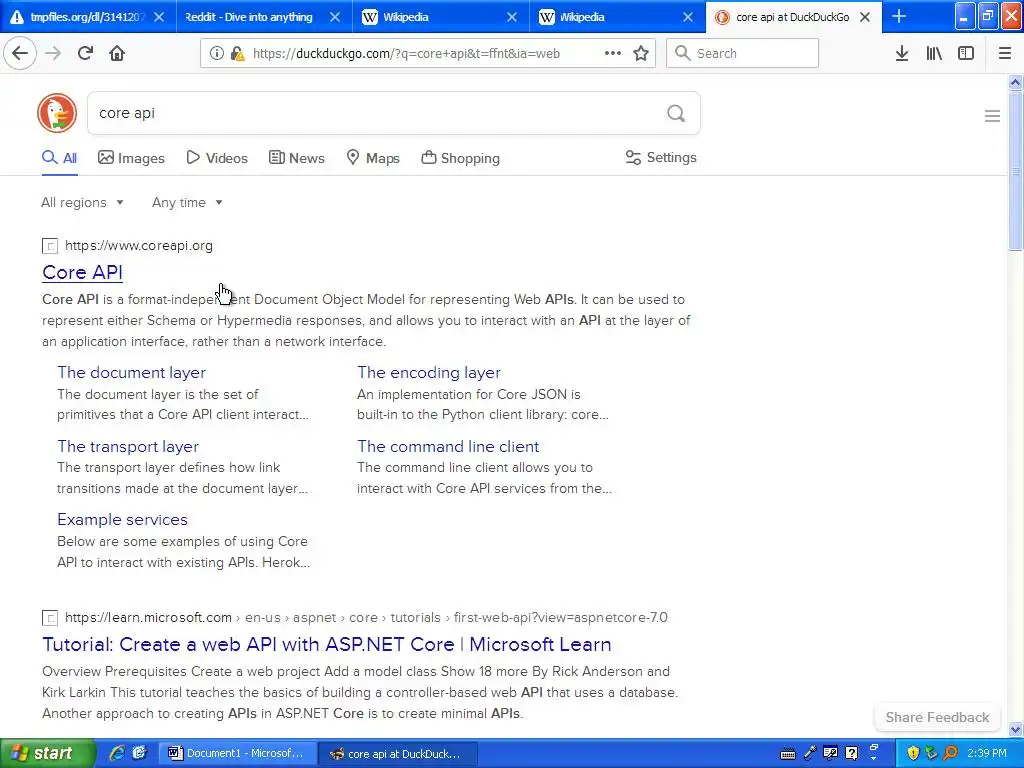Screen dimensions: 1024x768
Task: Select the News search category
Action: point(296,158)
